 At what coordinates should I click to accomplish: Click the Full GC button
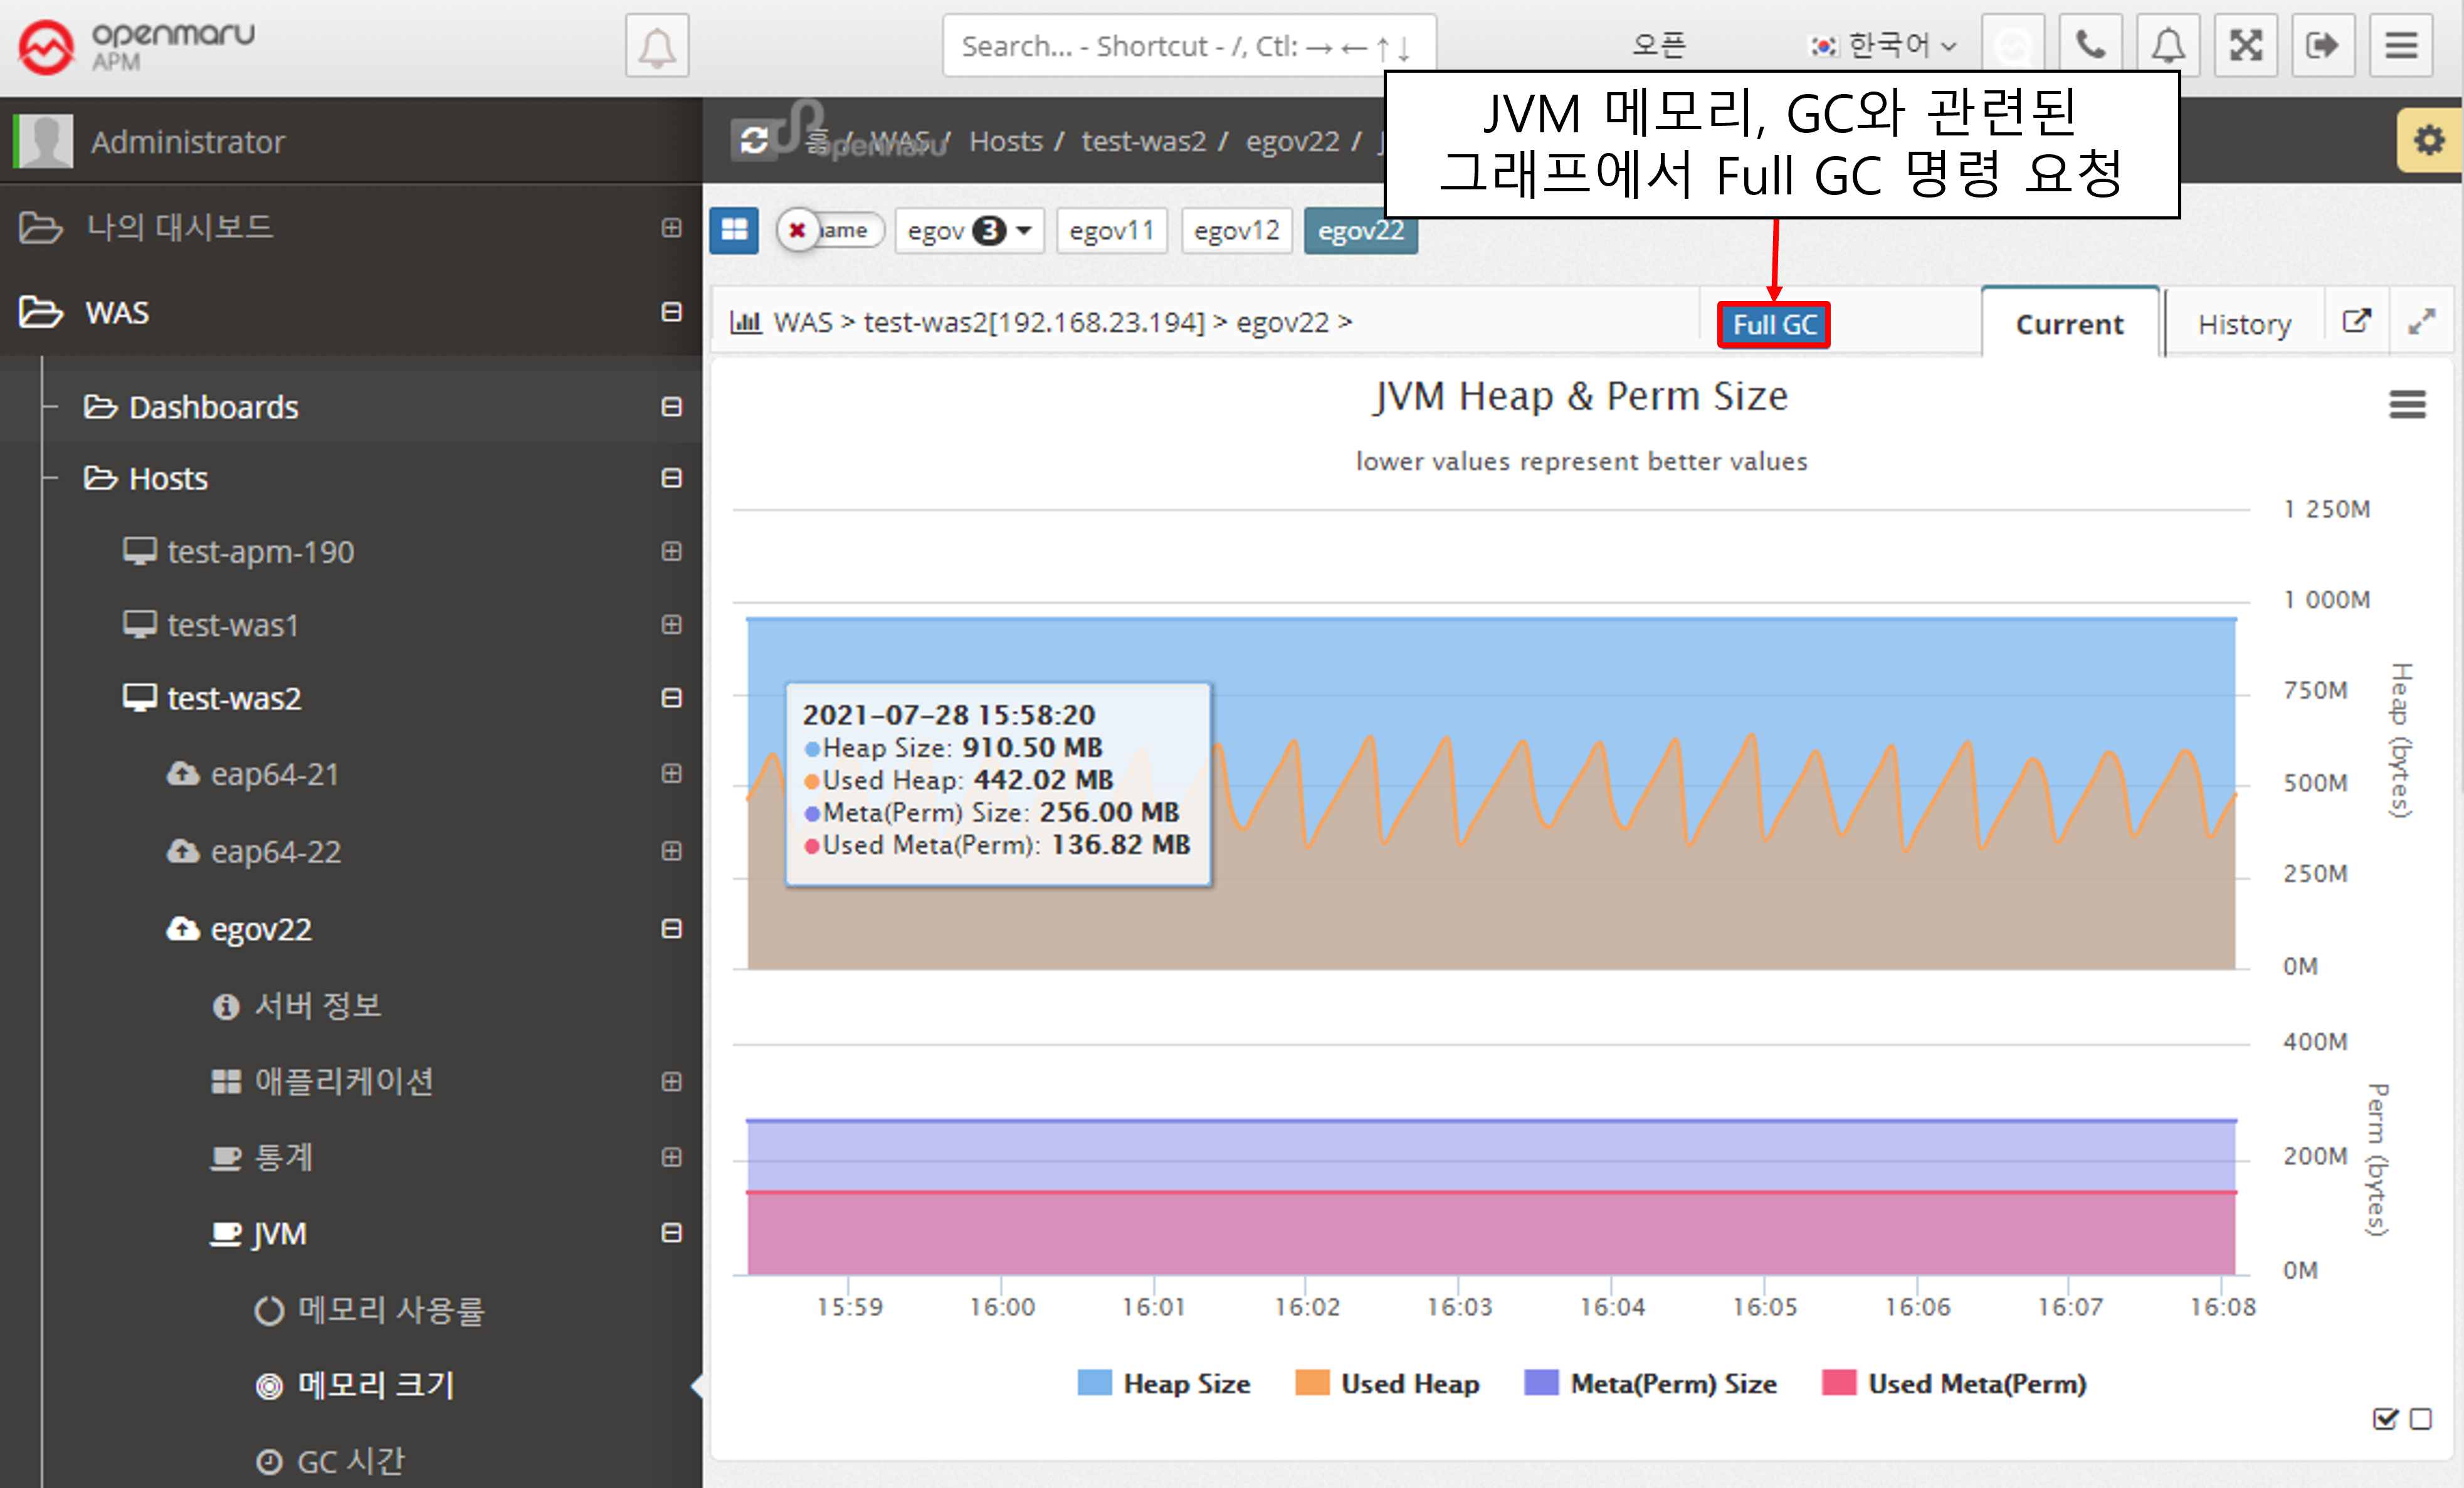point(1773,325)
